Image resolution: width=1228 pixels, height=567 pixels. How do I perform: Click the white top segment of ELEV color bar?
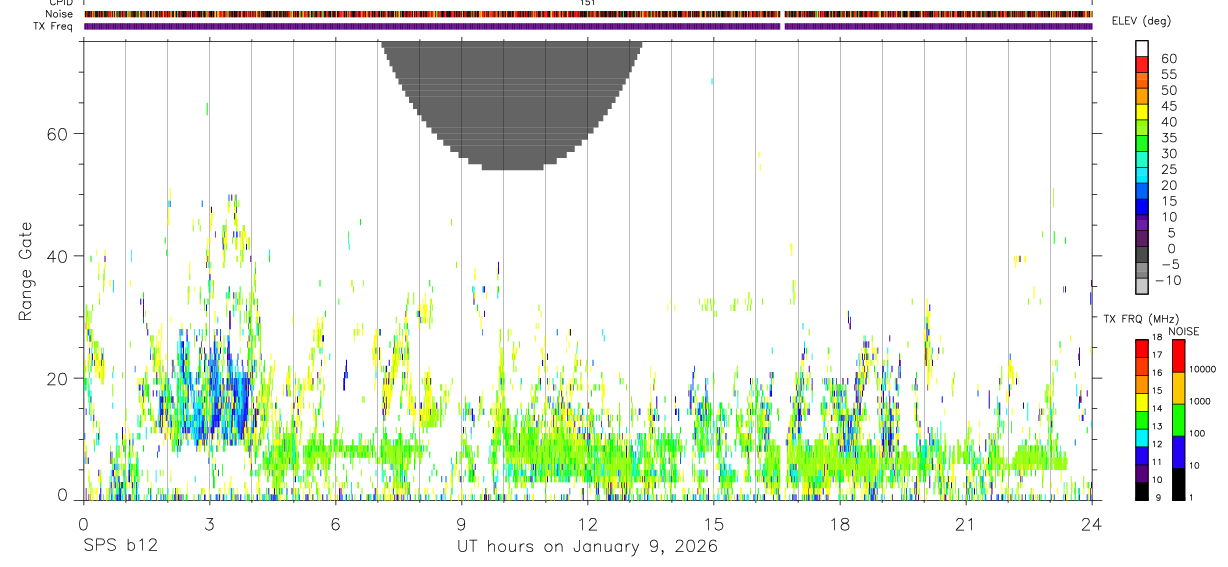pyautogui.click(x=1142, y=48)
